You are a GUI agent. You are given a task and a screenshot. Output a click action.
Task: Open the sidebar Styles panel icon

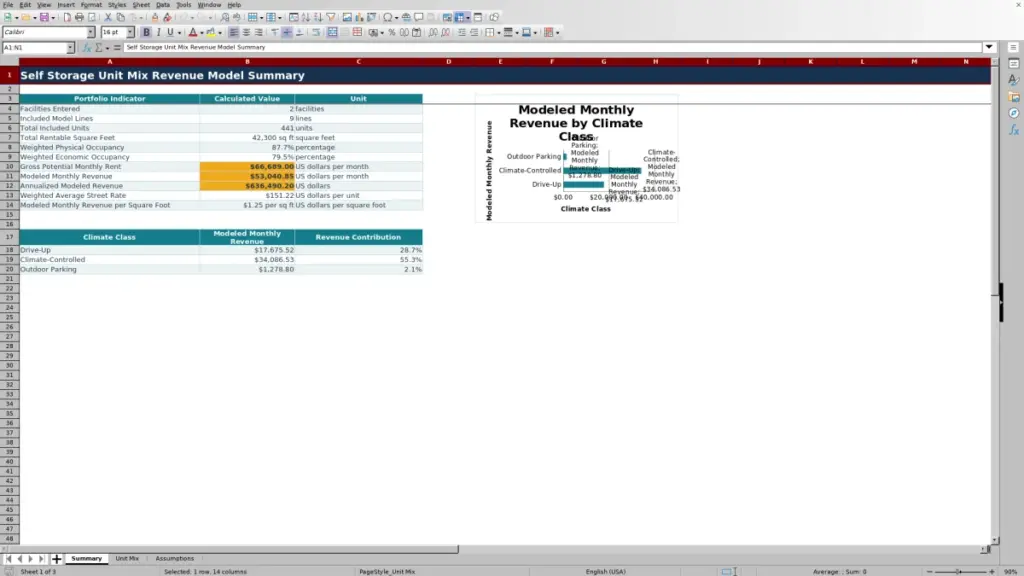[1014, 80]
